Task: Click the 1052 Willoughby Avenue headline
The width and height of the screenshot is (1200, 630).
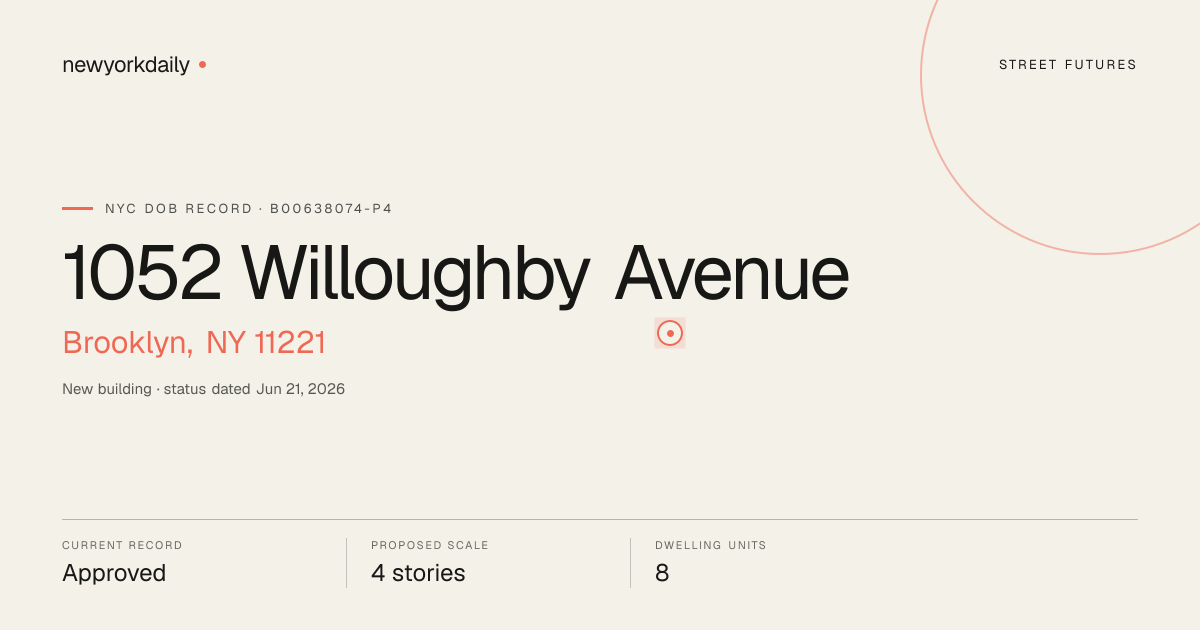Action: (456, 274)
